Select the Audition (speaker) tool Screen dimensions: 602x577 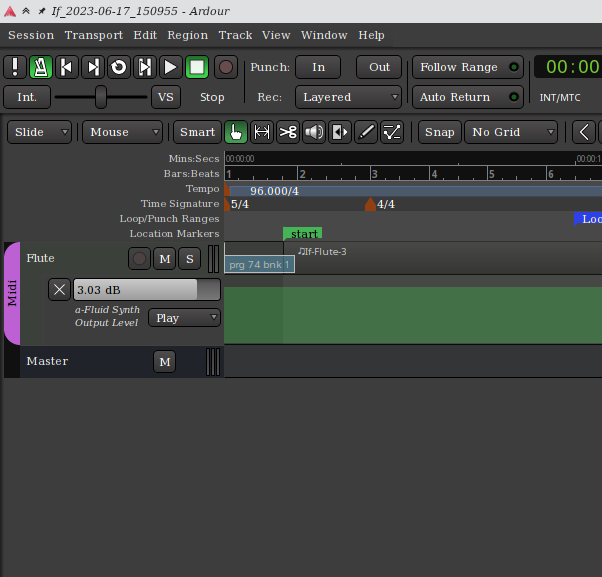point(314,132)
